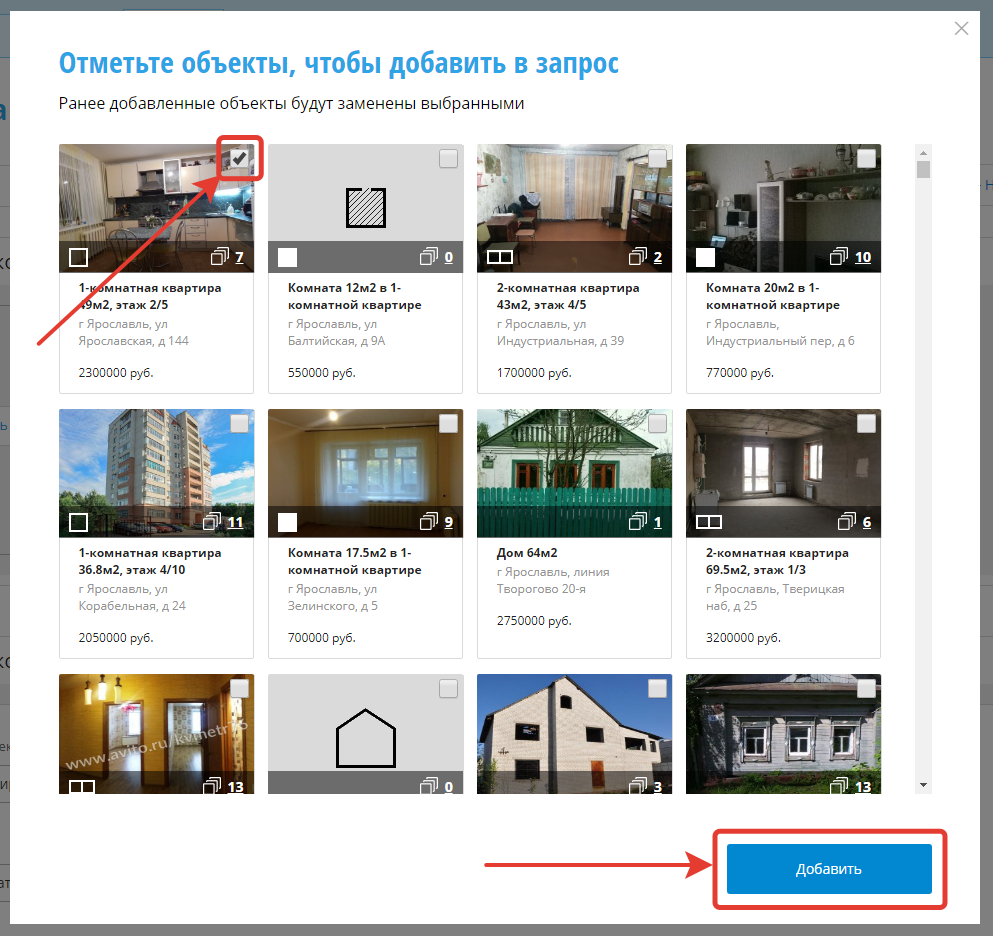Viewport: 993px width, 936px height.
Task: Close the dialog with X icon
Action: coord(961,29)
